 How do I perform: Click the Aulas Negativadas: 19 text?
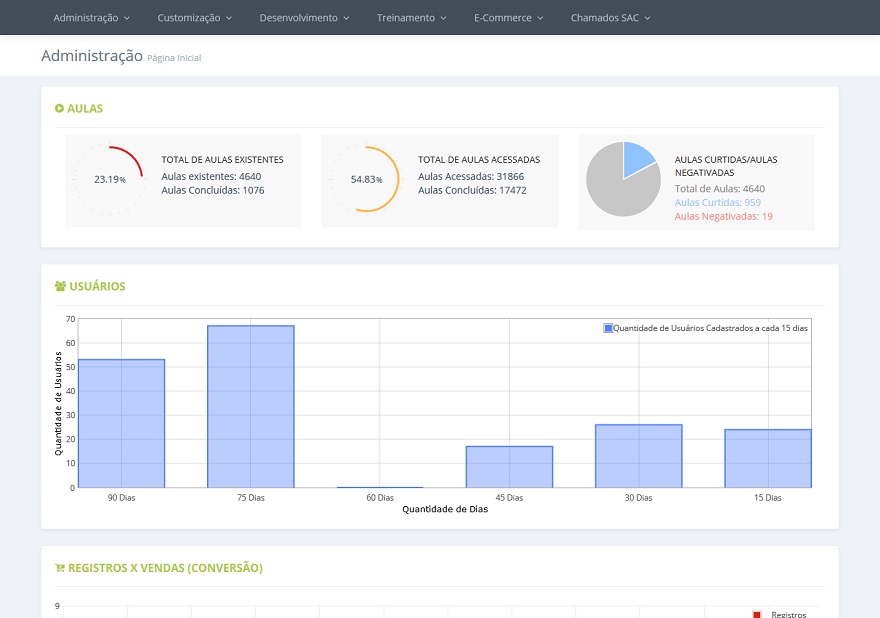(x=723, y=216)
